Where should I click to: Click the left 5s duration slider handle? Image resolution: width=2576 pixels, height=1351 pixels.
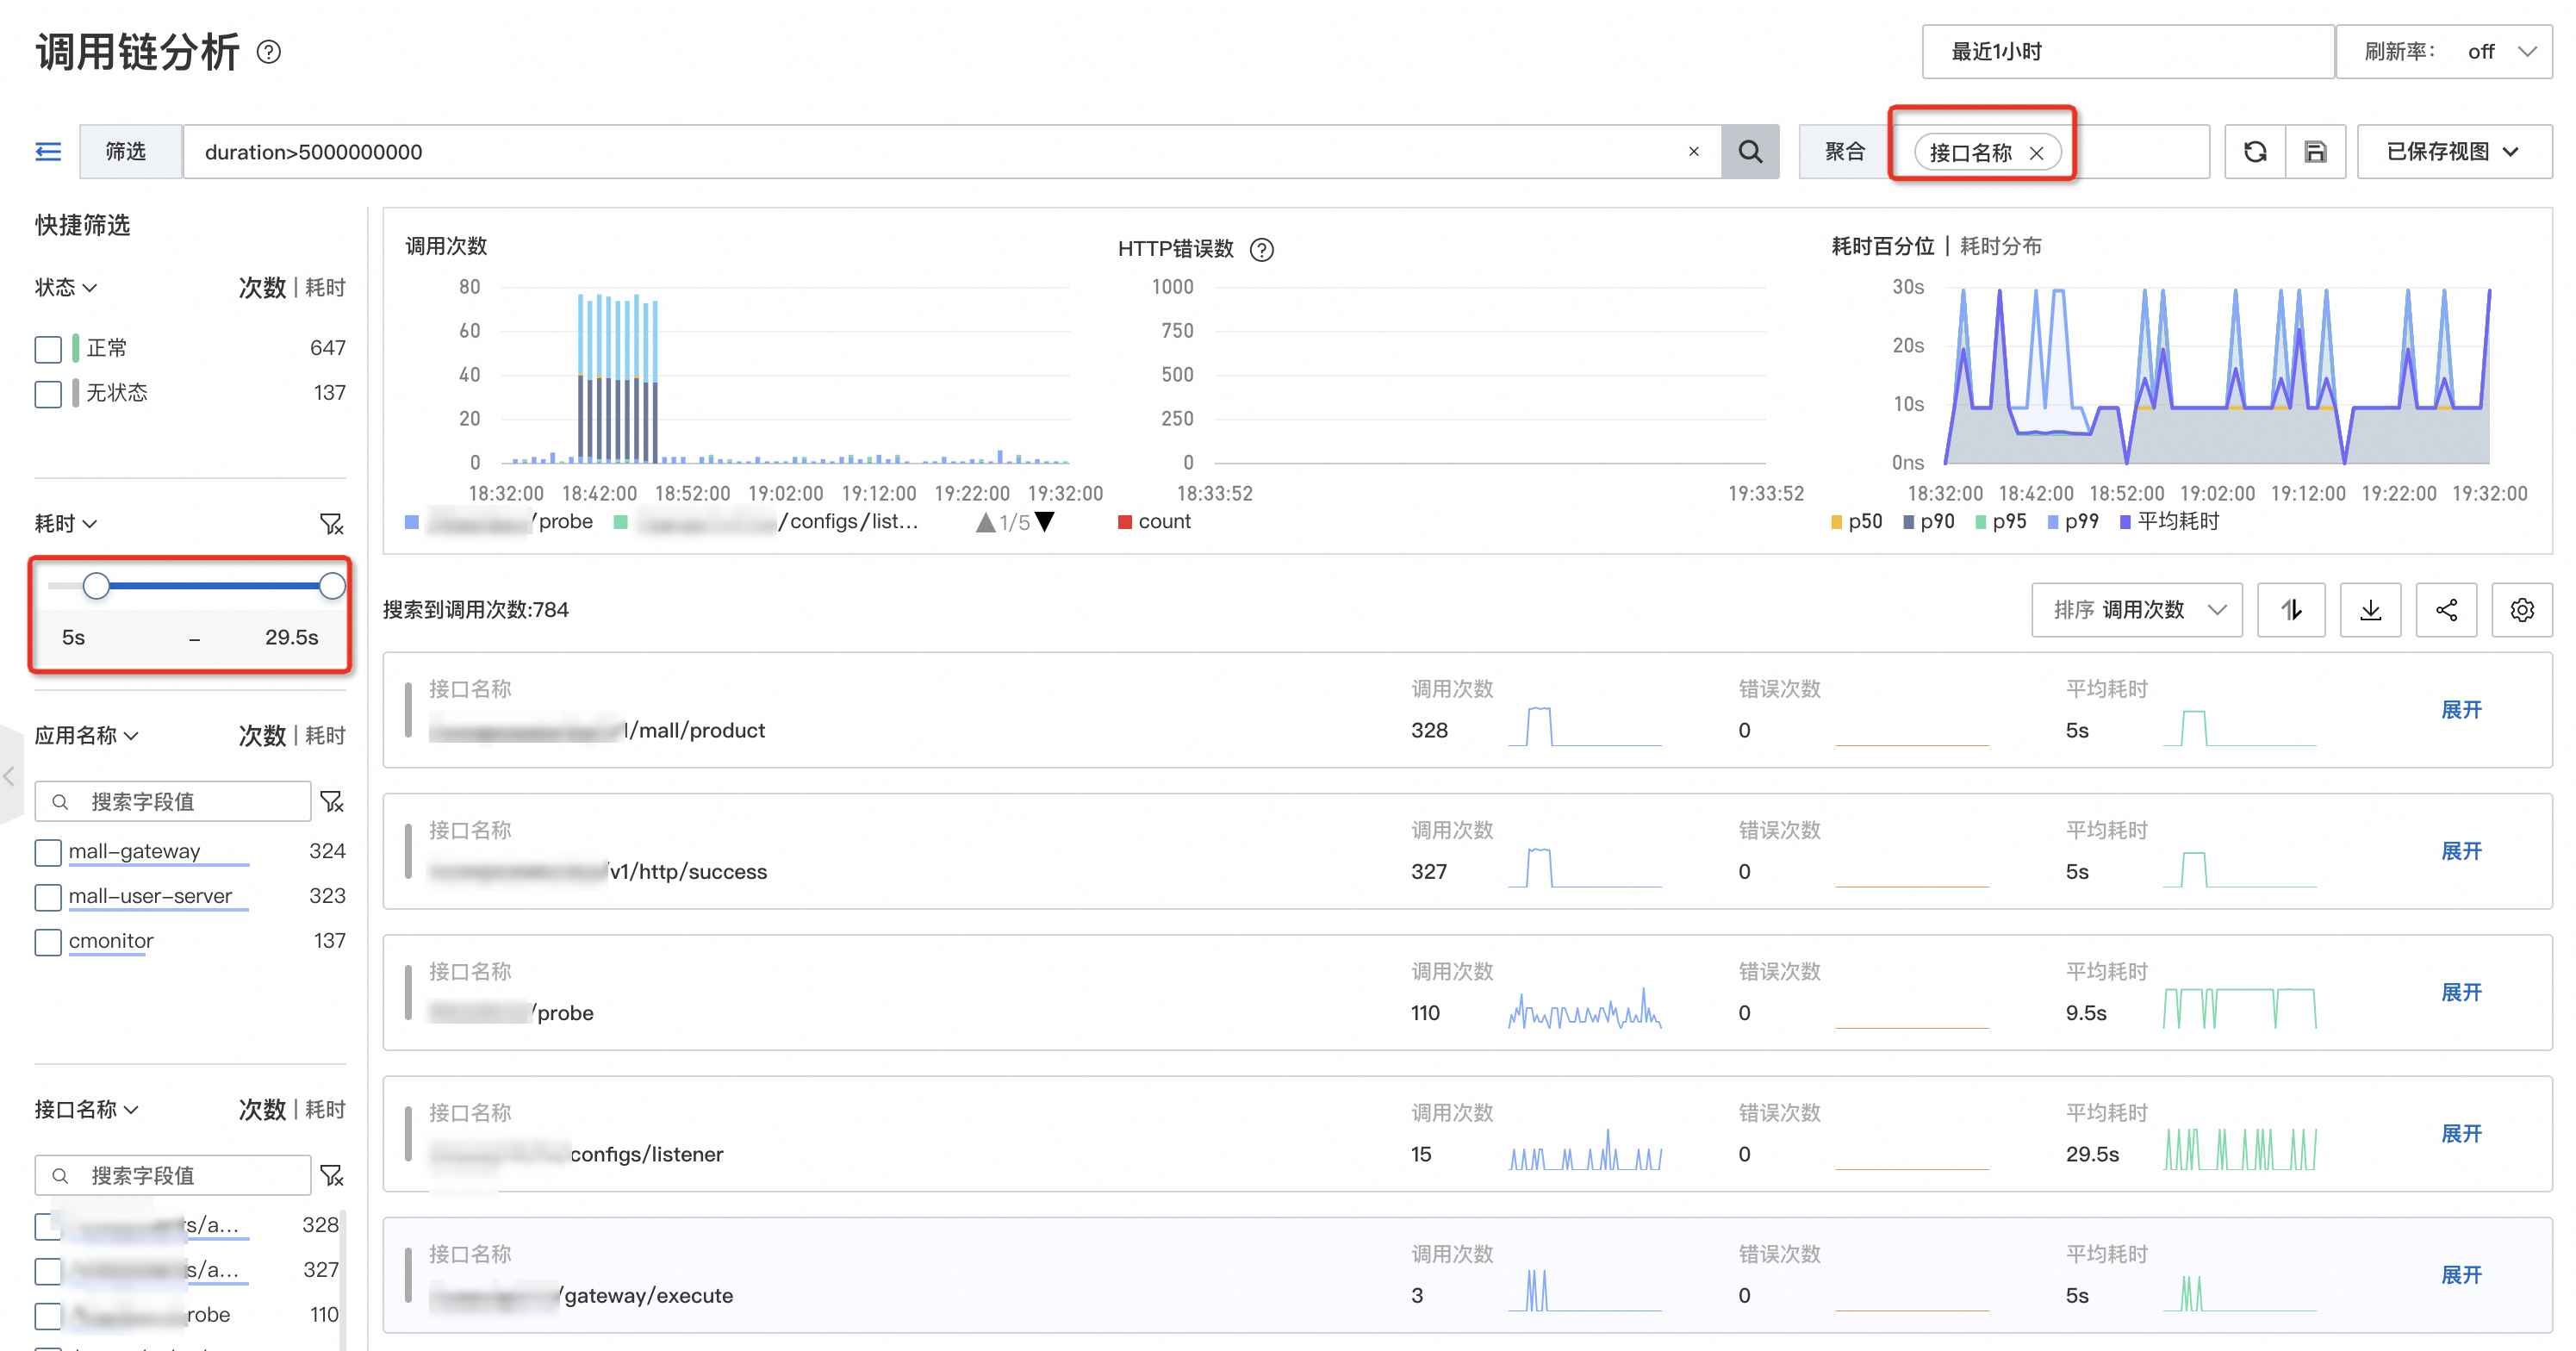click(96, 586)
